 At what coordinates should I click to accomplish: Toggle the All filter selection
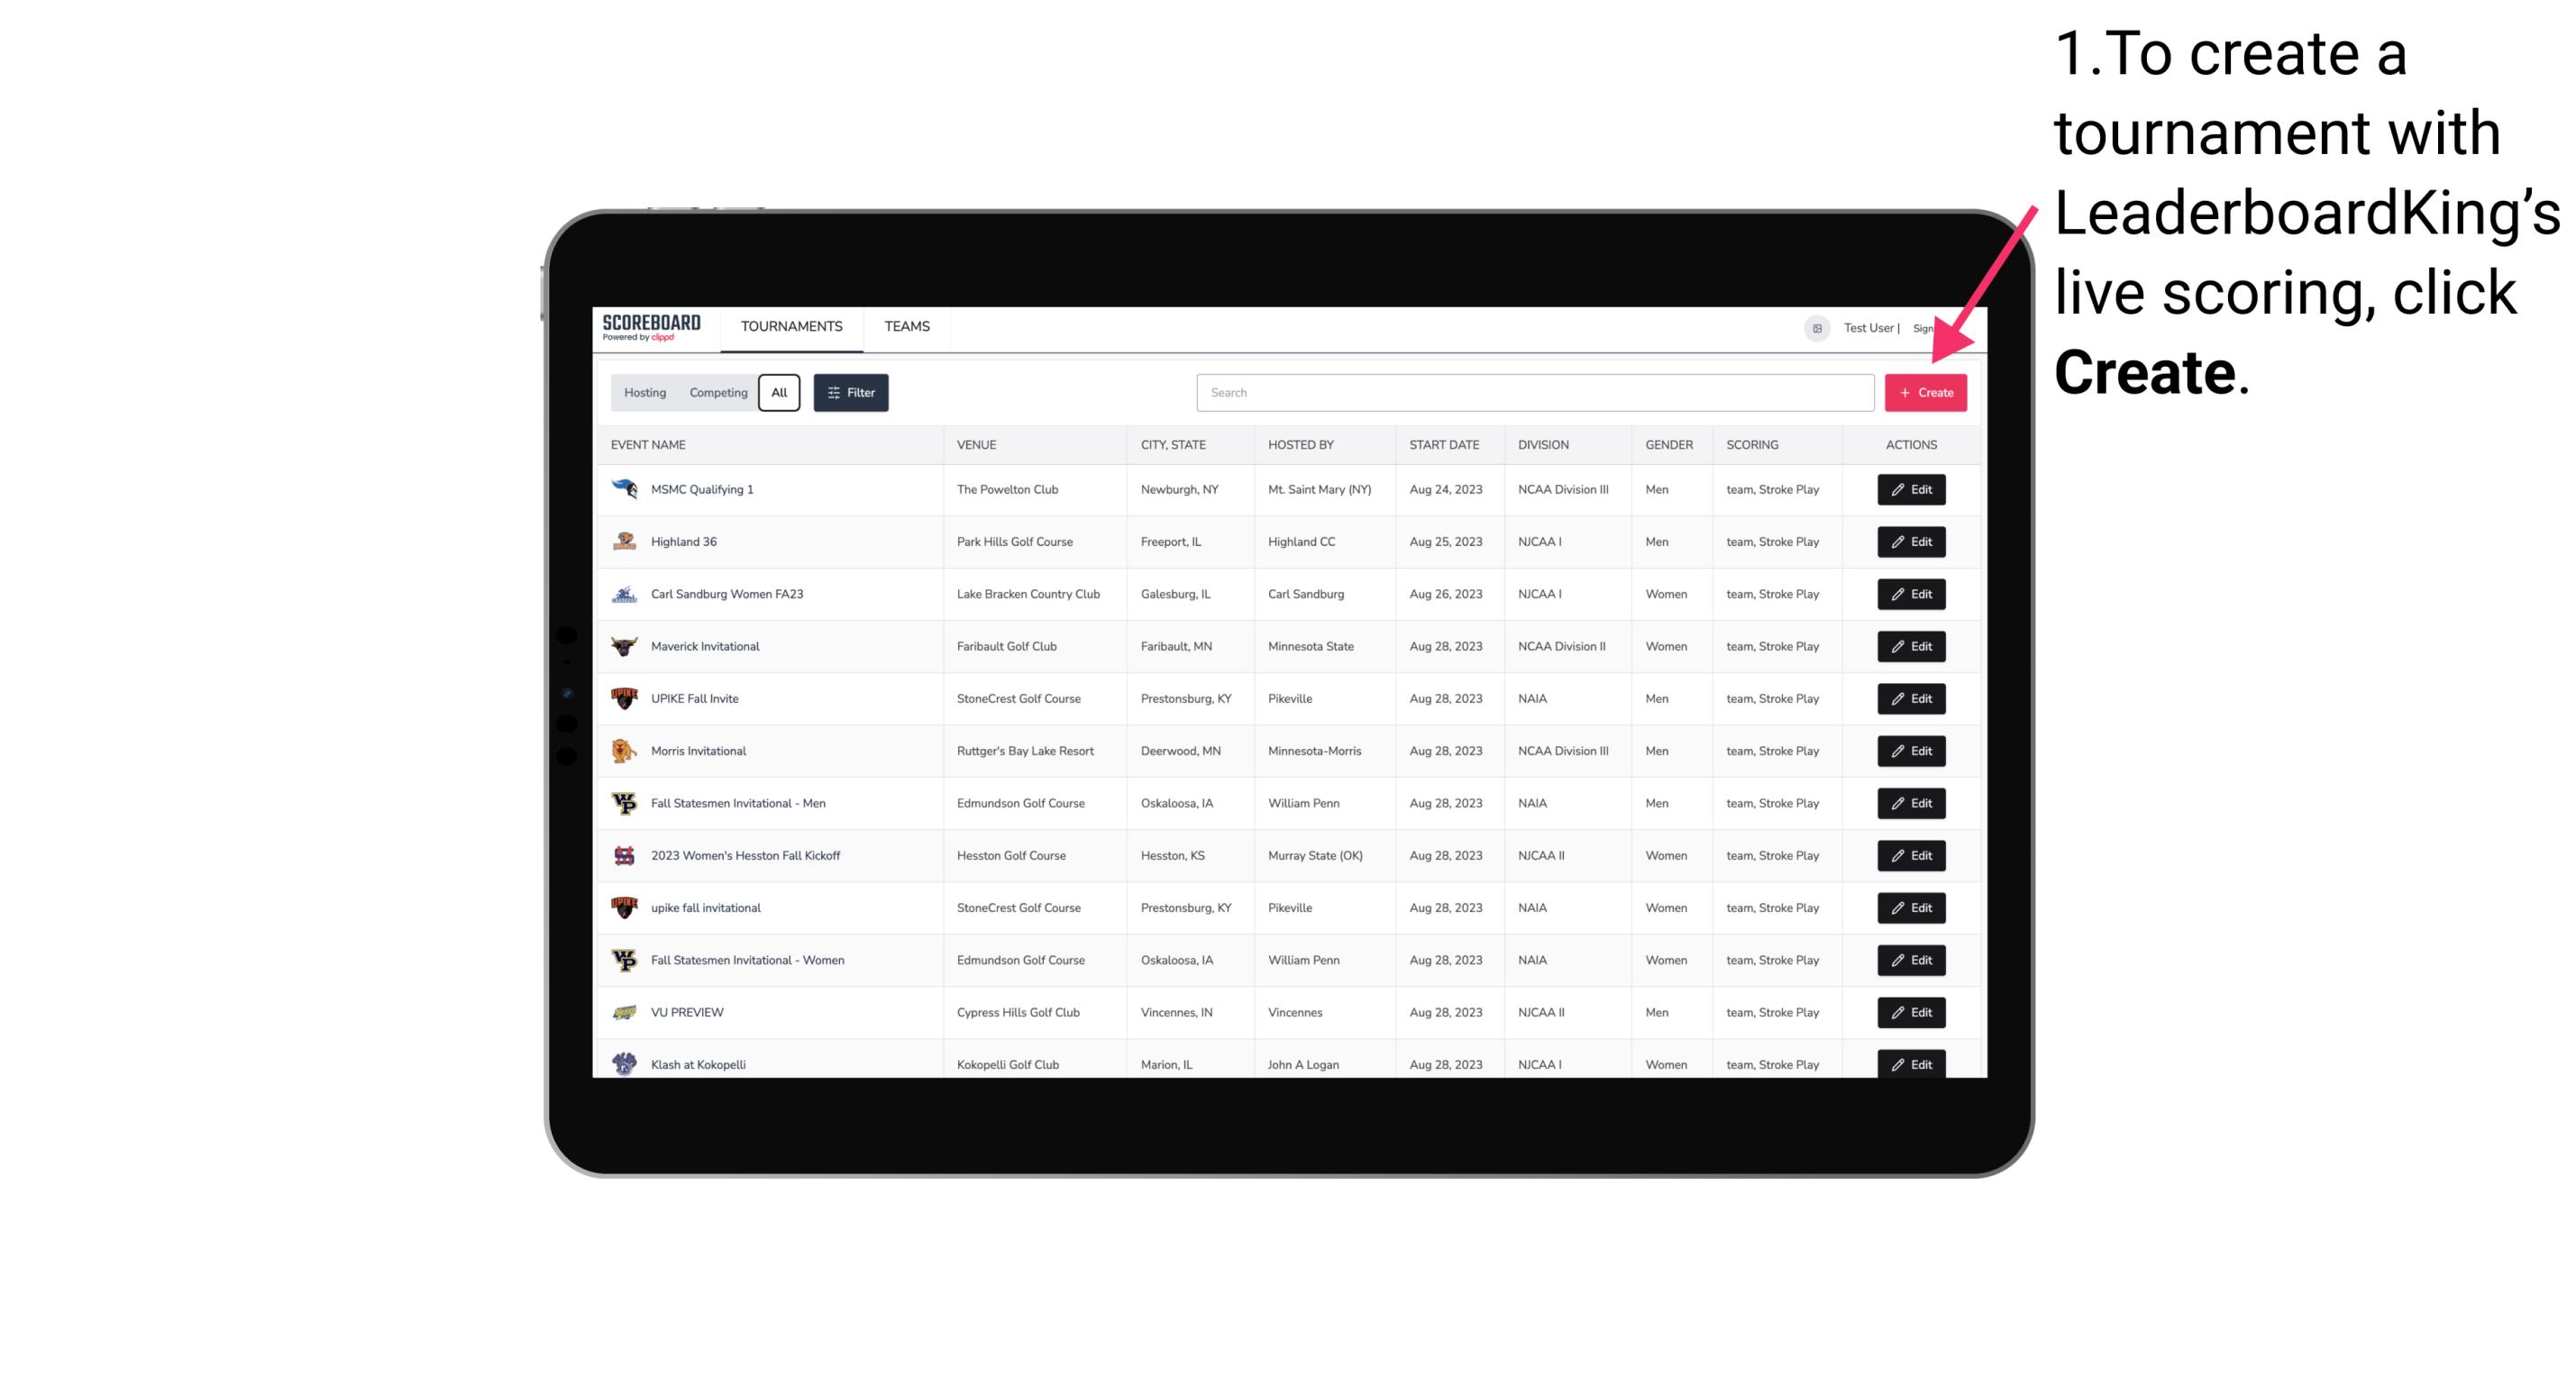click(x=777, y=393)
